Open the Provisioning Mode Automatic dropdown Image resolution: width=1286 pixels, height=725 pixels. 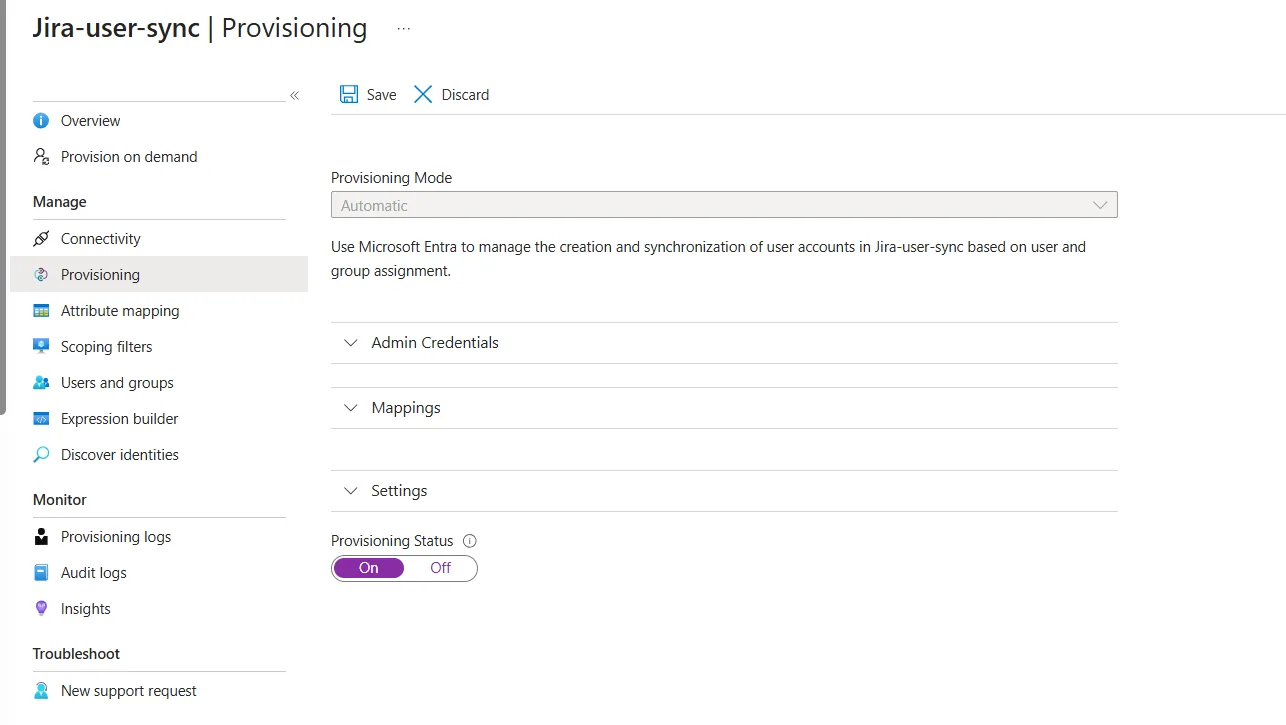(x=724, y=205)
